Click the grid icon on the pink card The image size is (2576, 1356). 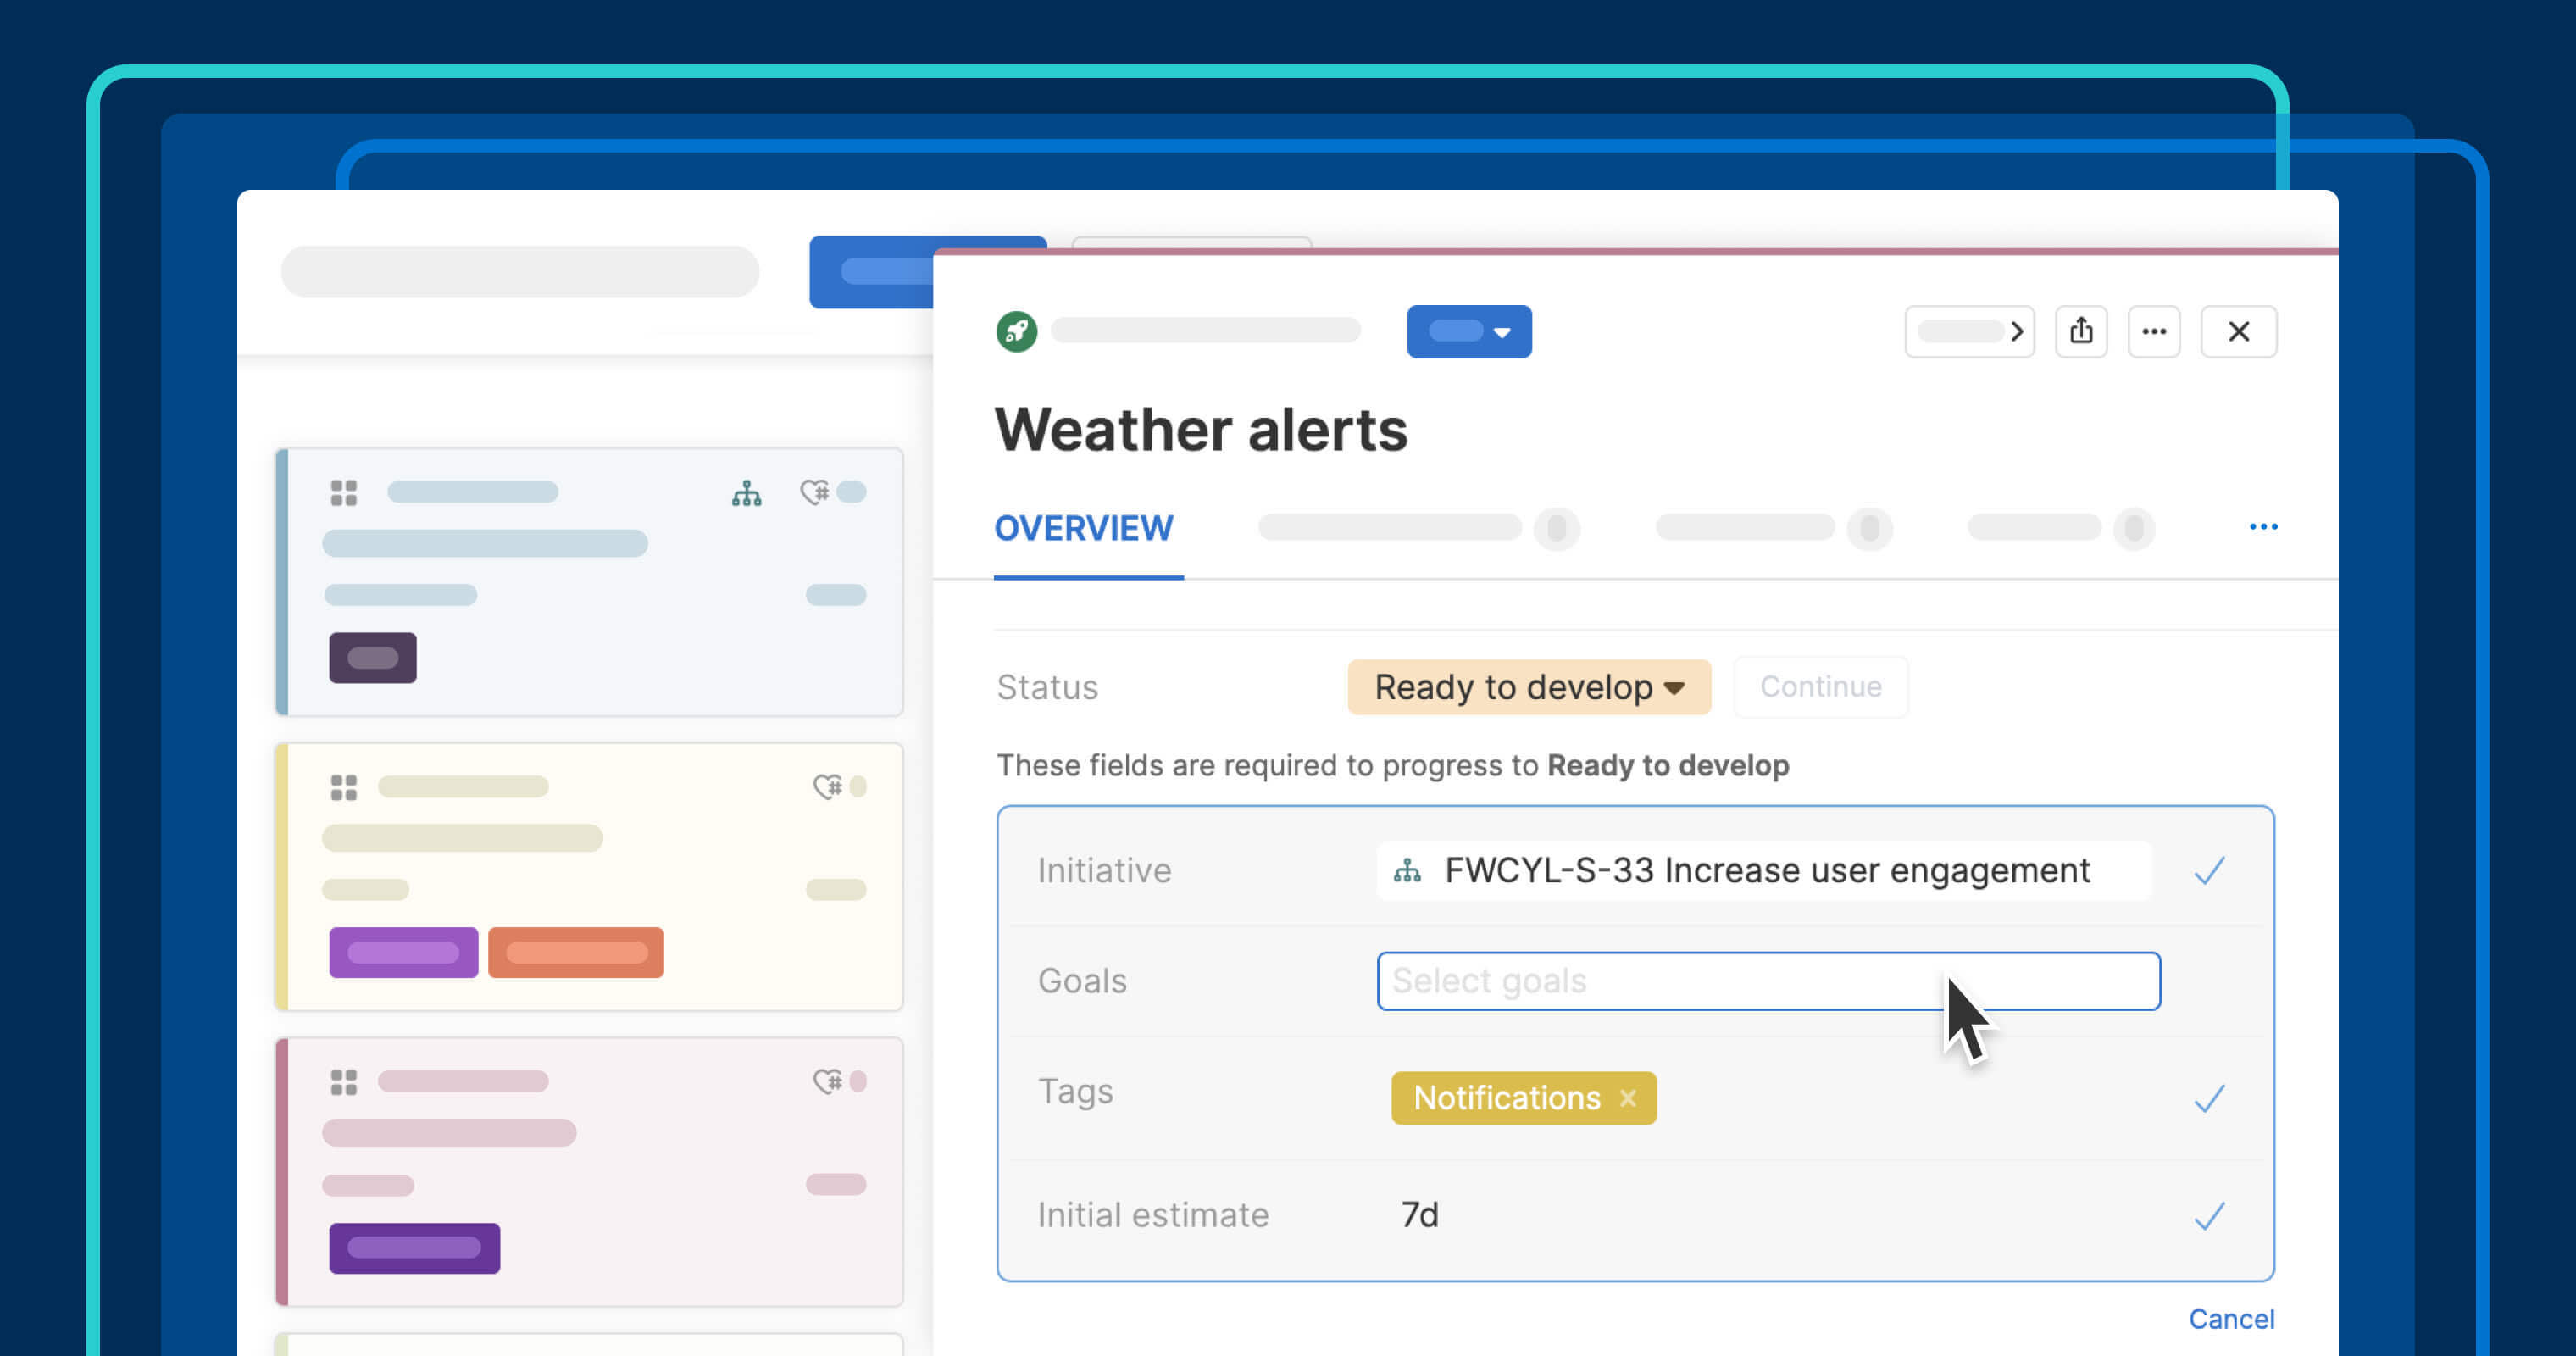click(x=343, y=1082)
